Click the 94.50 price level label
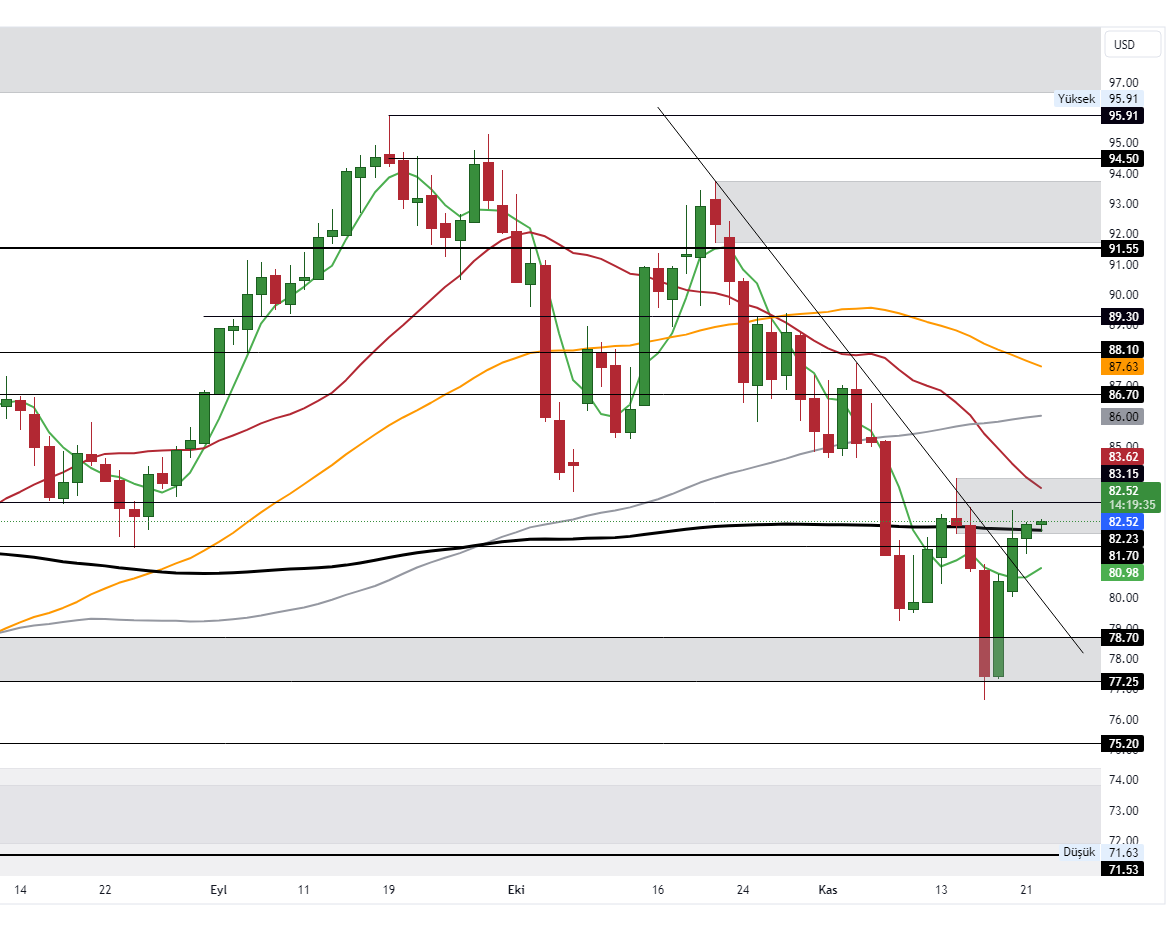This screenshot has height=939, width=1175. click(x=1124, y=158)
